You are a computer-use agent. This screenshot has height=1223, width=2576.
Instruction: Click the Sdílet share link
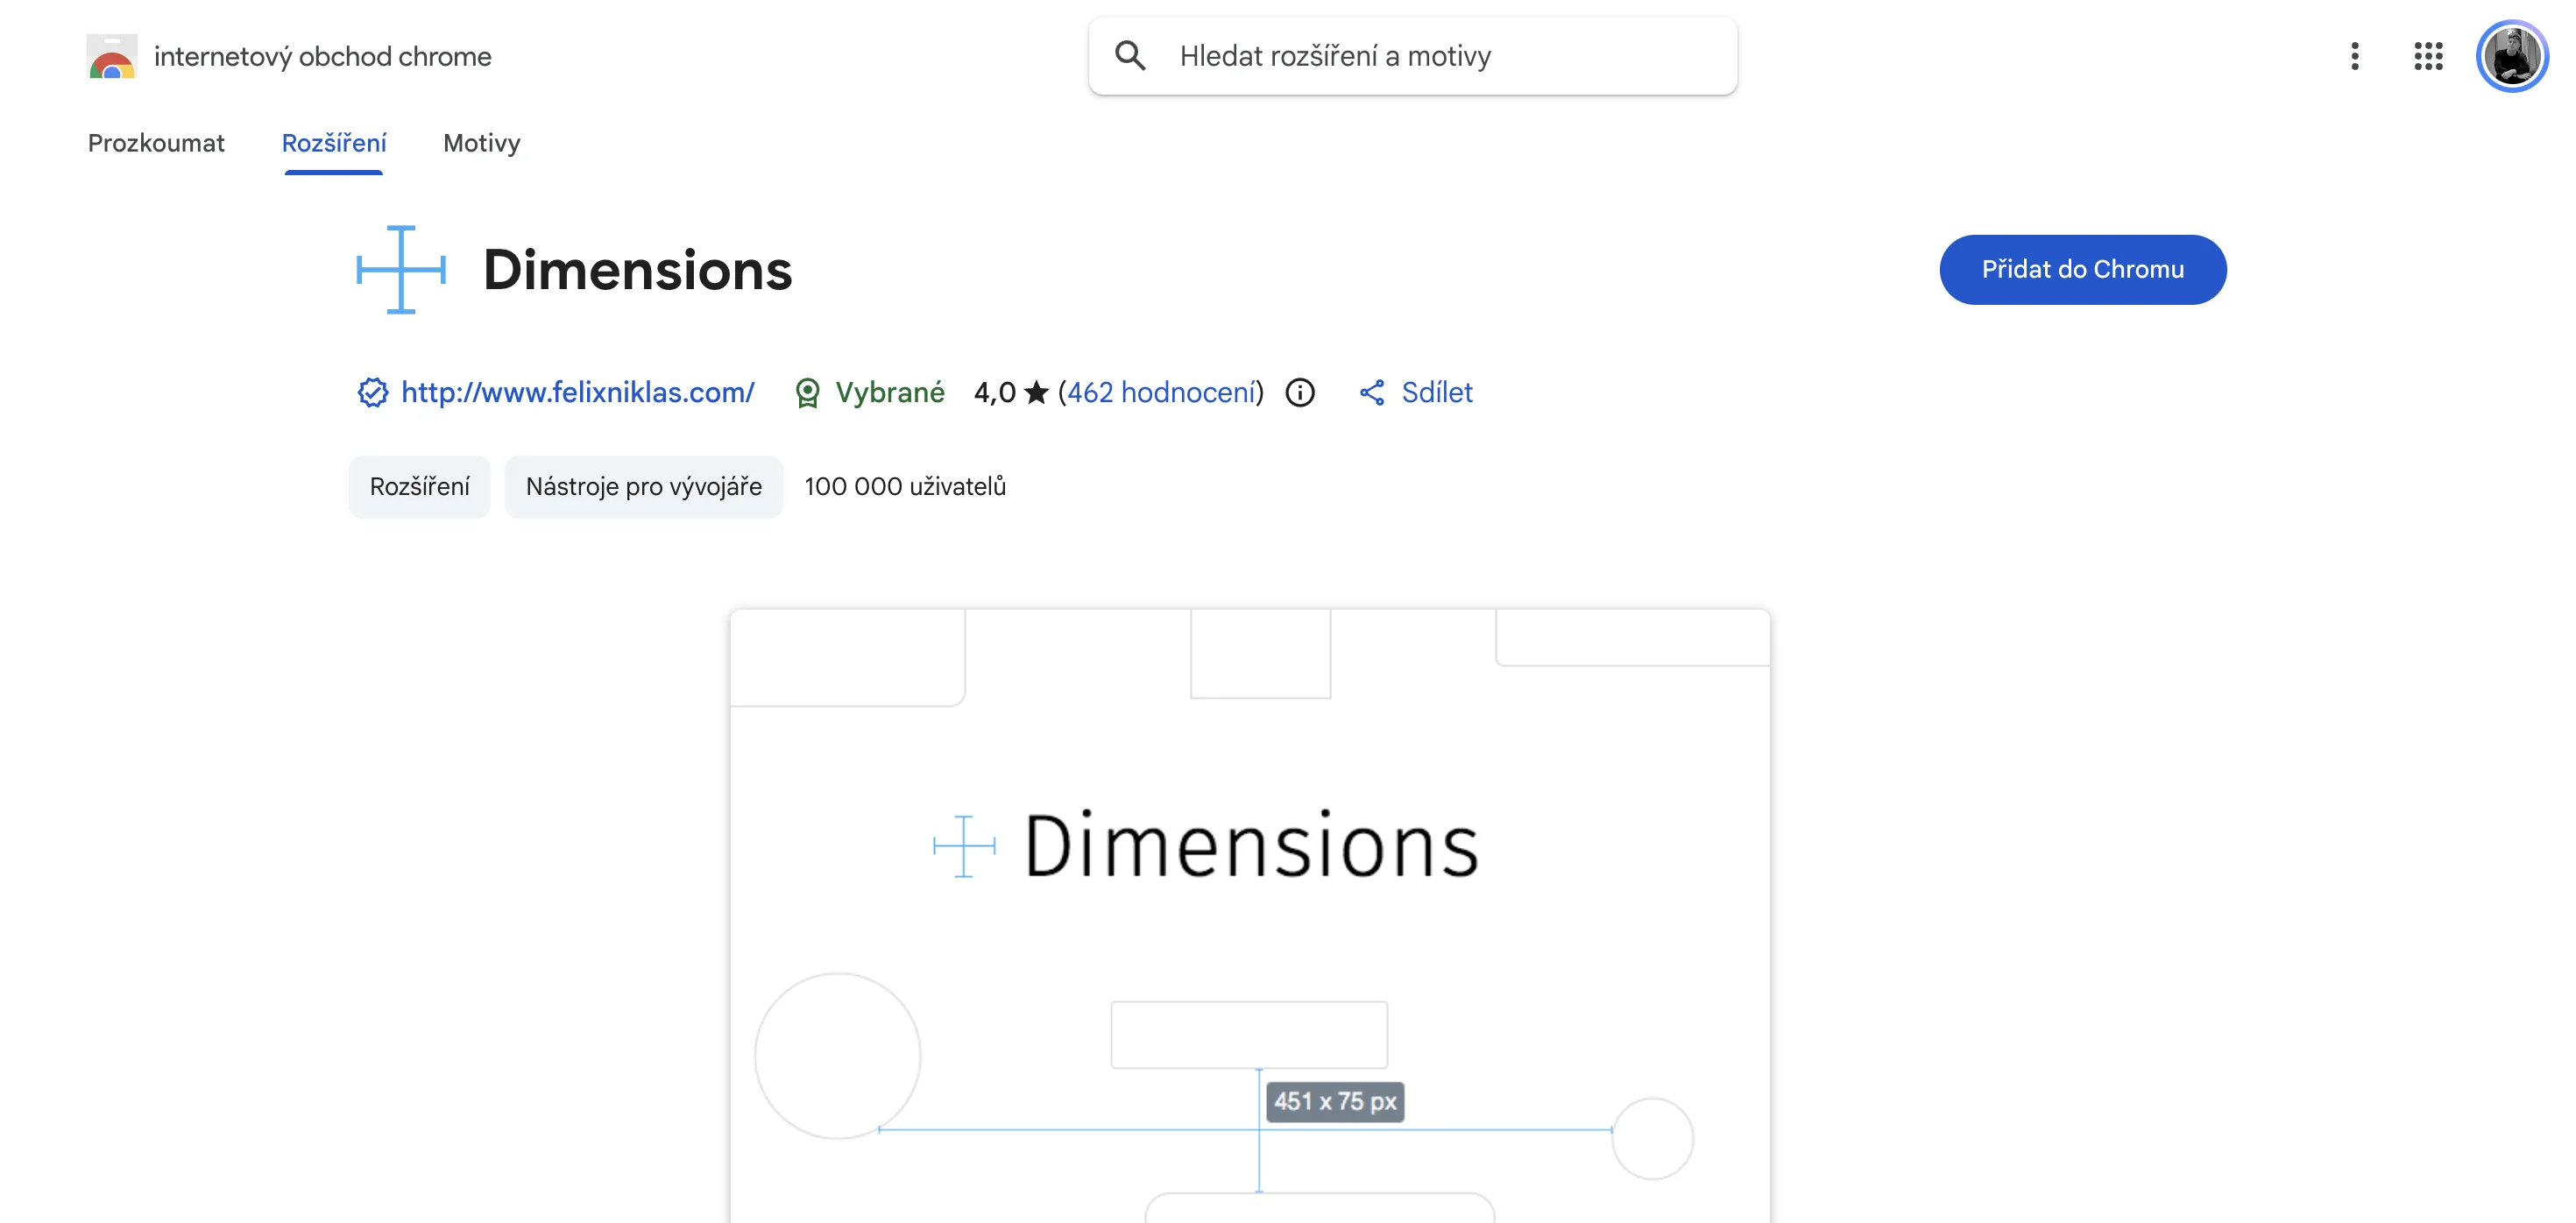pyautogui.click(x=1436, y=393)
